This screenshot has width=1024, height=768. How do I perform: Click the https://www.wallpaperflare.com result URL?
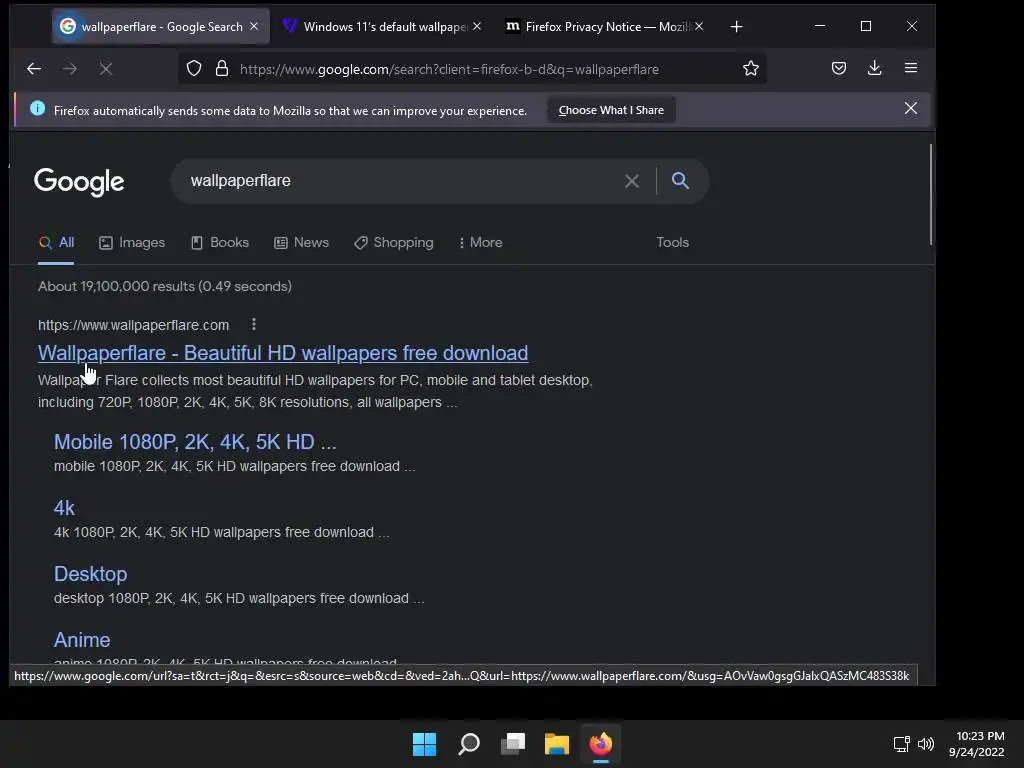point(133,325)
